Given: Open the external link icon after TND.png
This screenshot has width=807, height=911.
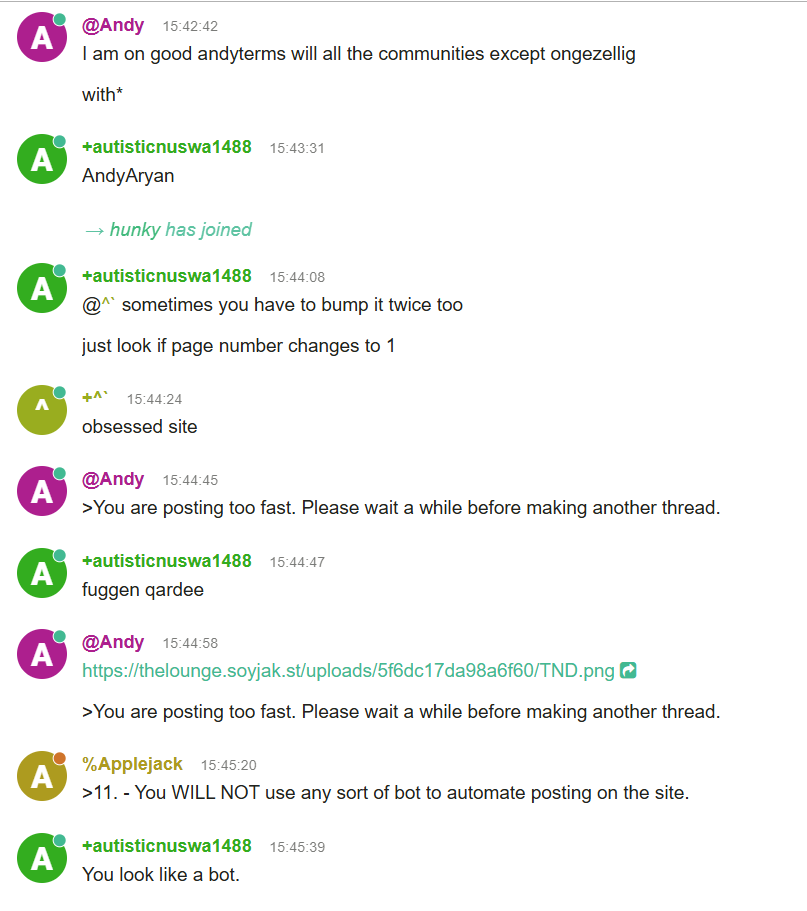Looking at the screenshot, I should [x=629, y=670].
